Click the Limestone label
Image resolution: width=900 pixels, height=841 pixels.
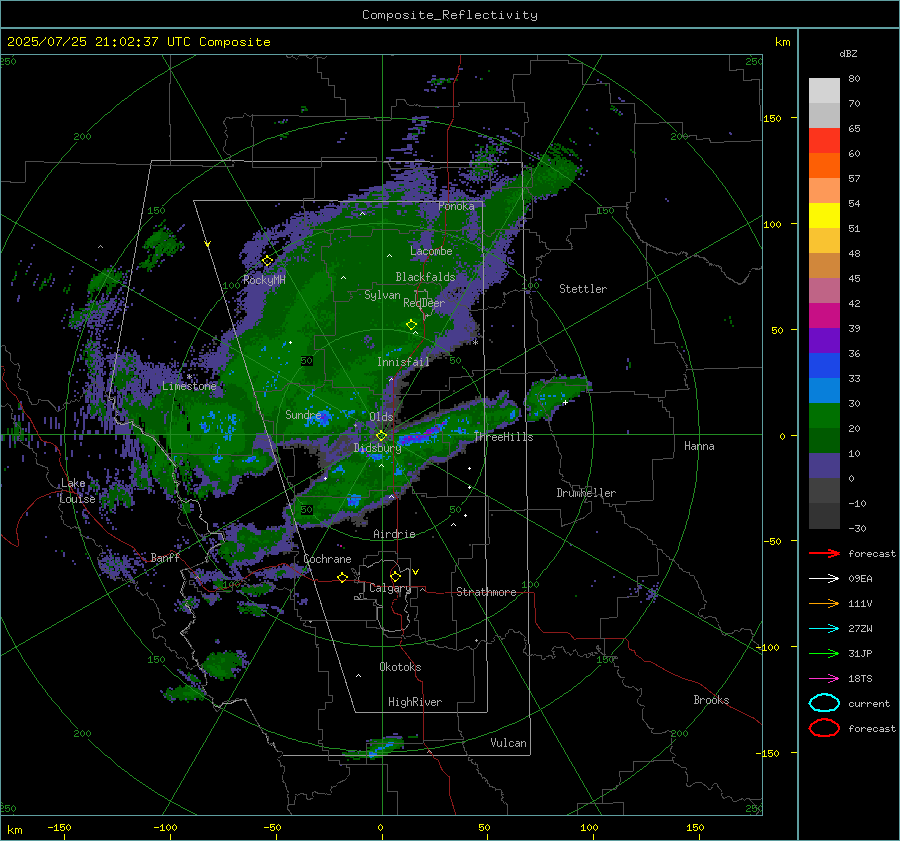click(x=189, y=386)
